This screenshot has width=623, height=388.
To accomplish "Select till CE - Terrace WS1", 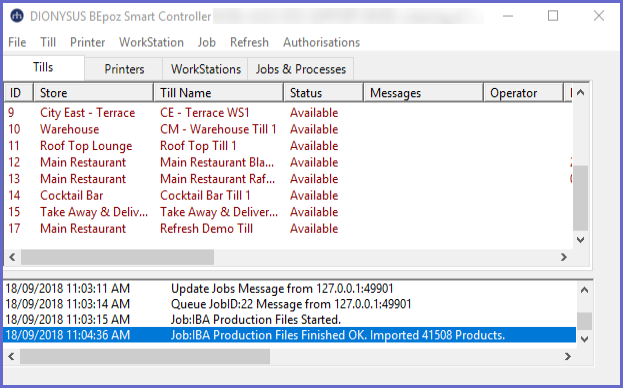I will (205, 113).
